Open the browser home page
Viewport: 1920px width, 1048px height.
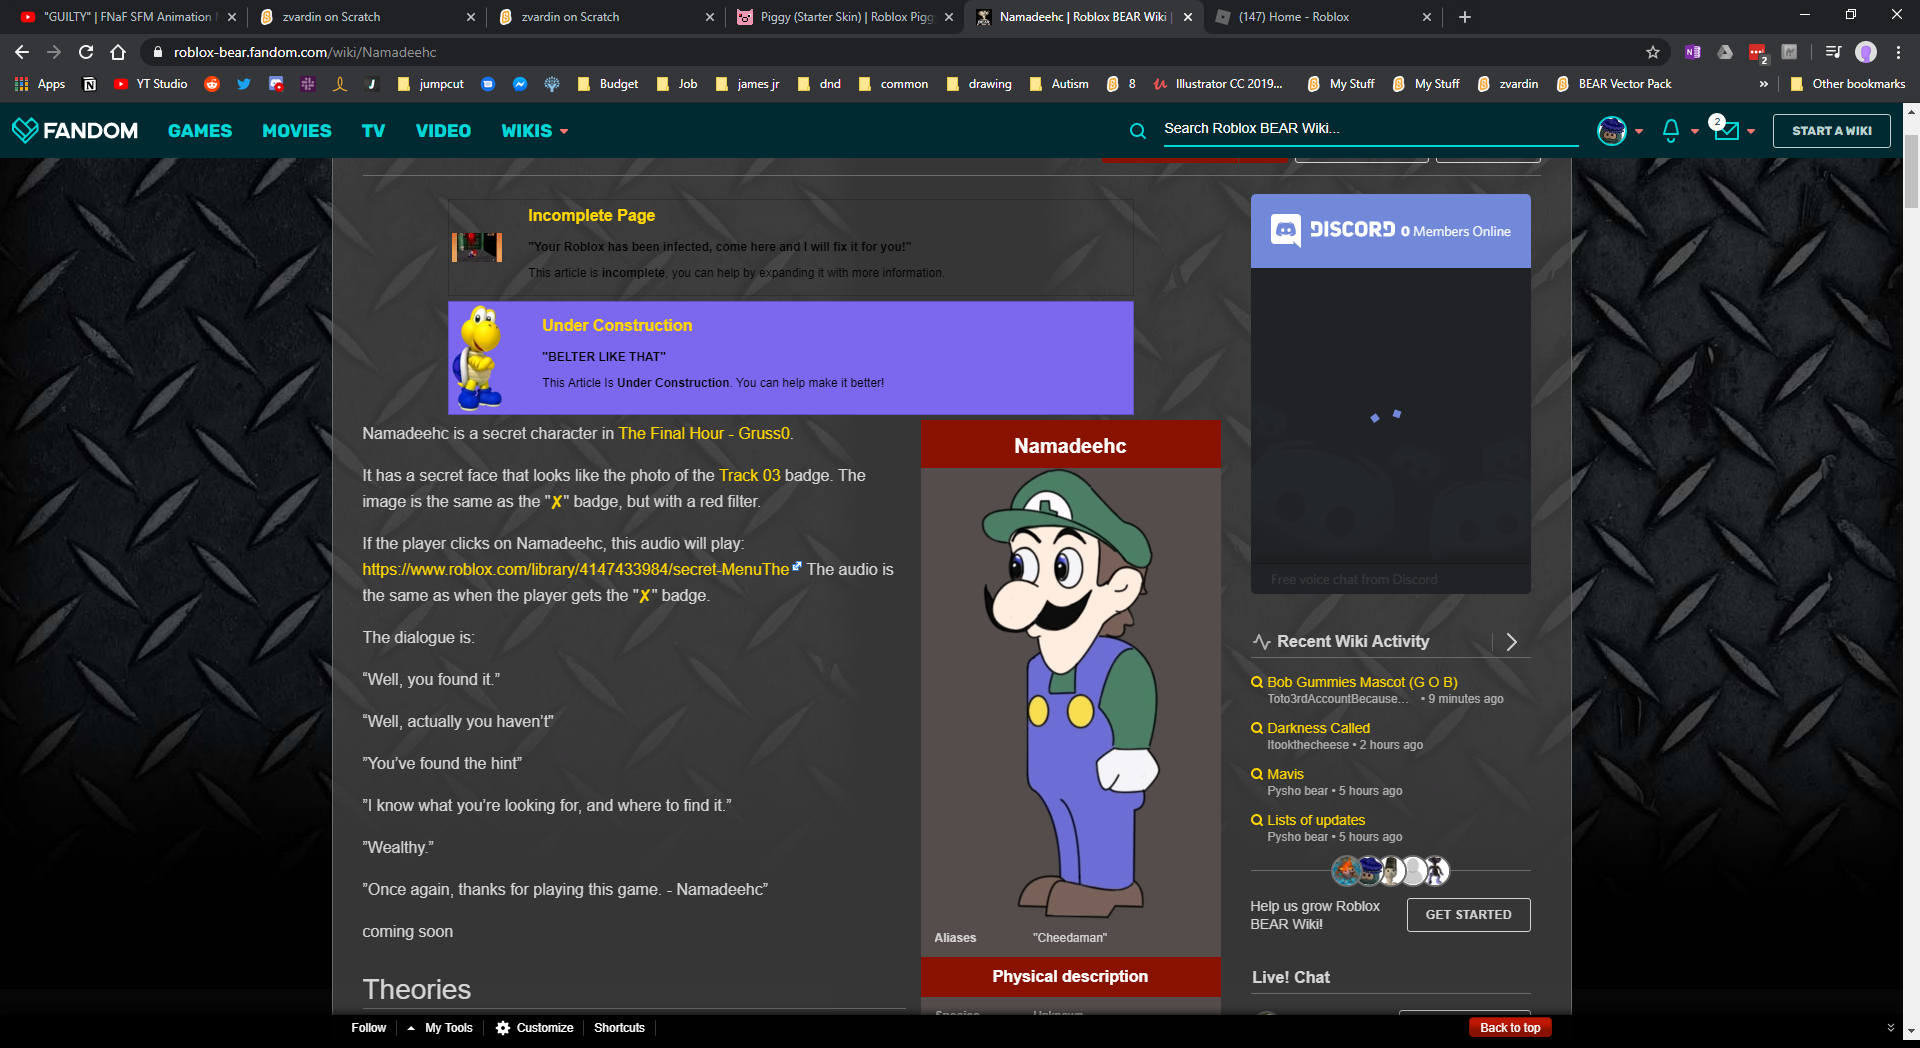point(118,52)
